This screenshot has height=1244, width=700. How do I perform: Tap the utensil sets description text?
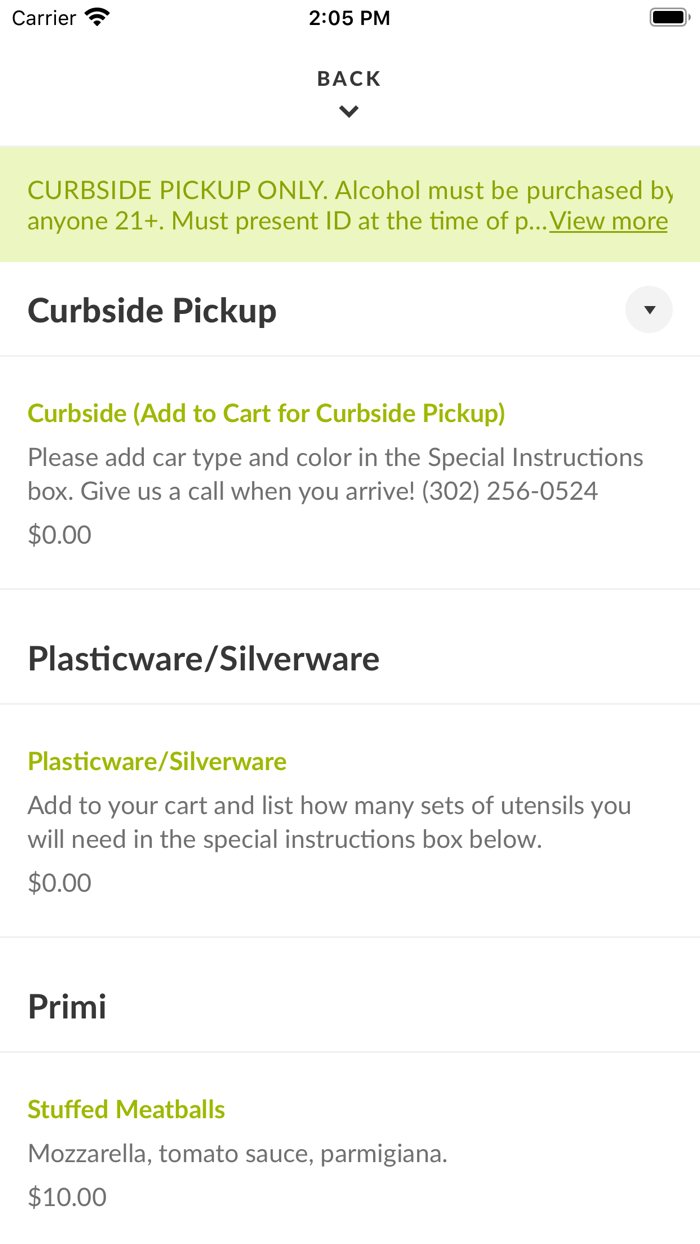[329, 822]
